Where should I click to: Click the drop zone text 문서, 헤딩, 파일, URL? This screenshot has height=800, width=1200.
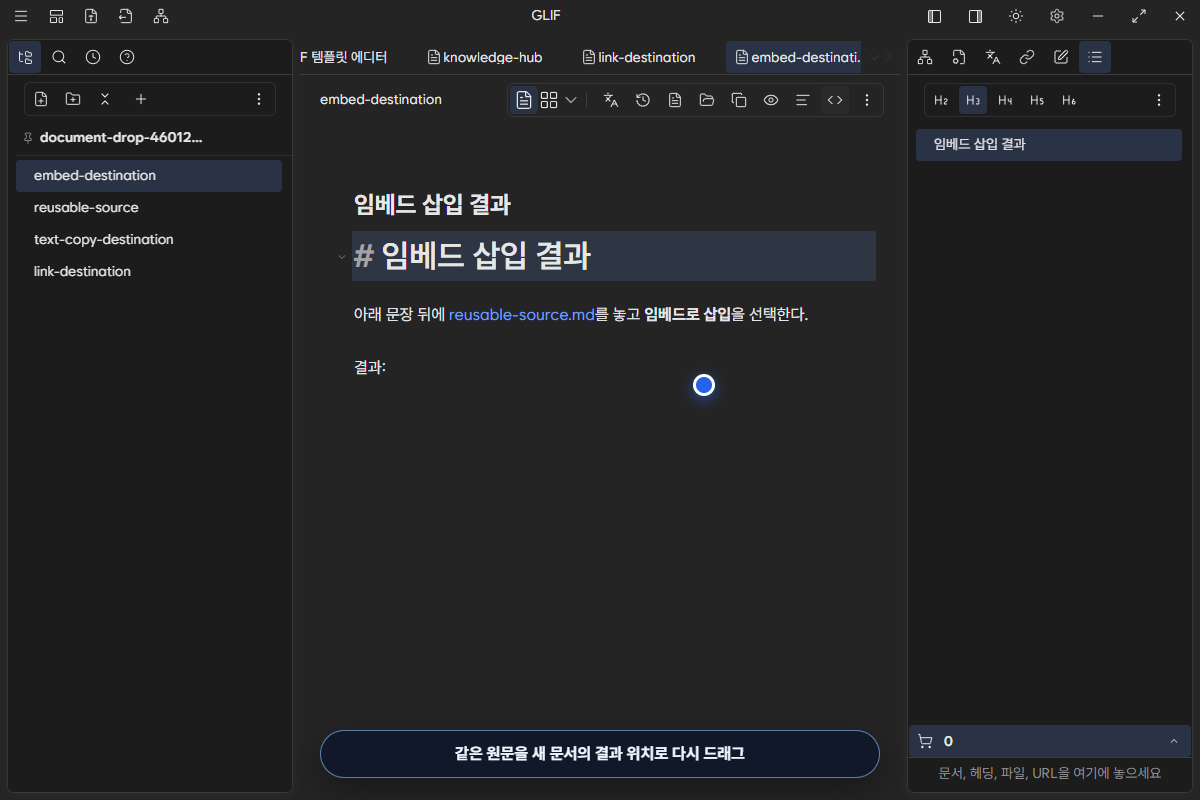coord(1049,773)
